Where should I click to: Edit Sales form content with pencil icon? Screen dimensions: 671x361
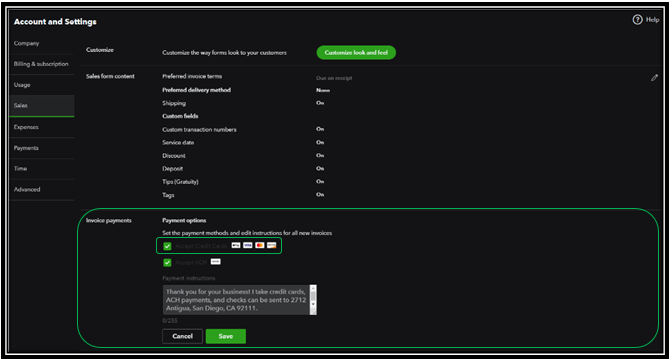(654, 78)
